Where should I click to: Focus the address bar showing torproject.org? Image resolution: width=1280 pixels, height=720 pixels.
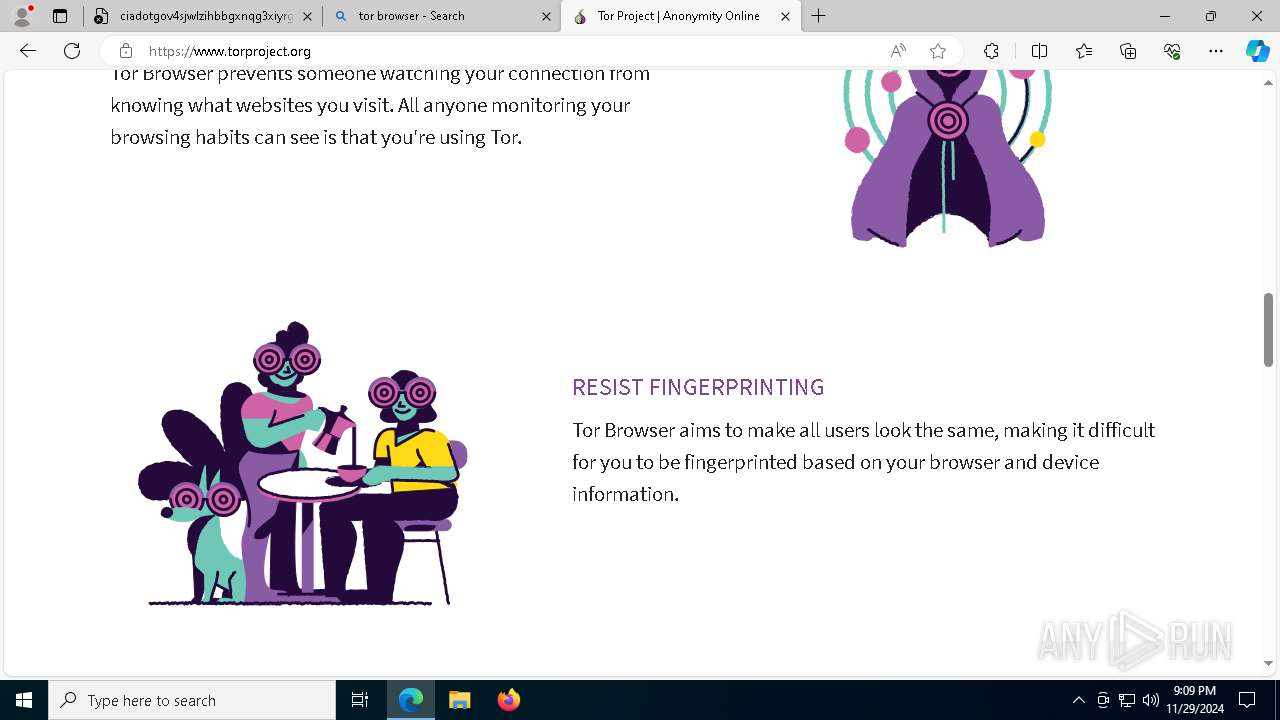click(x=510, y=51)
